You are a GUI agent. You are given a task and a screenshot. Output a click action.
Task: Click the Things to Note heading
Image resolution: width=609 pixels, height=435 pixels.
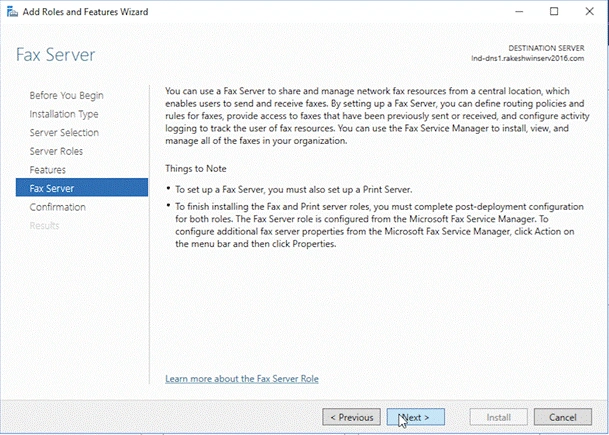[x=196, y=169]
